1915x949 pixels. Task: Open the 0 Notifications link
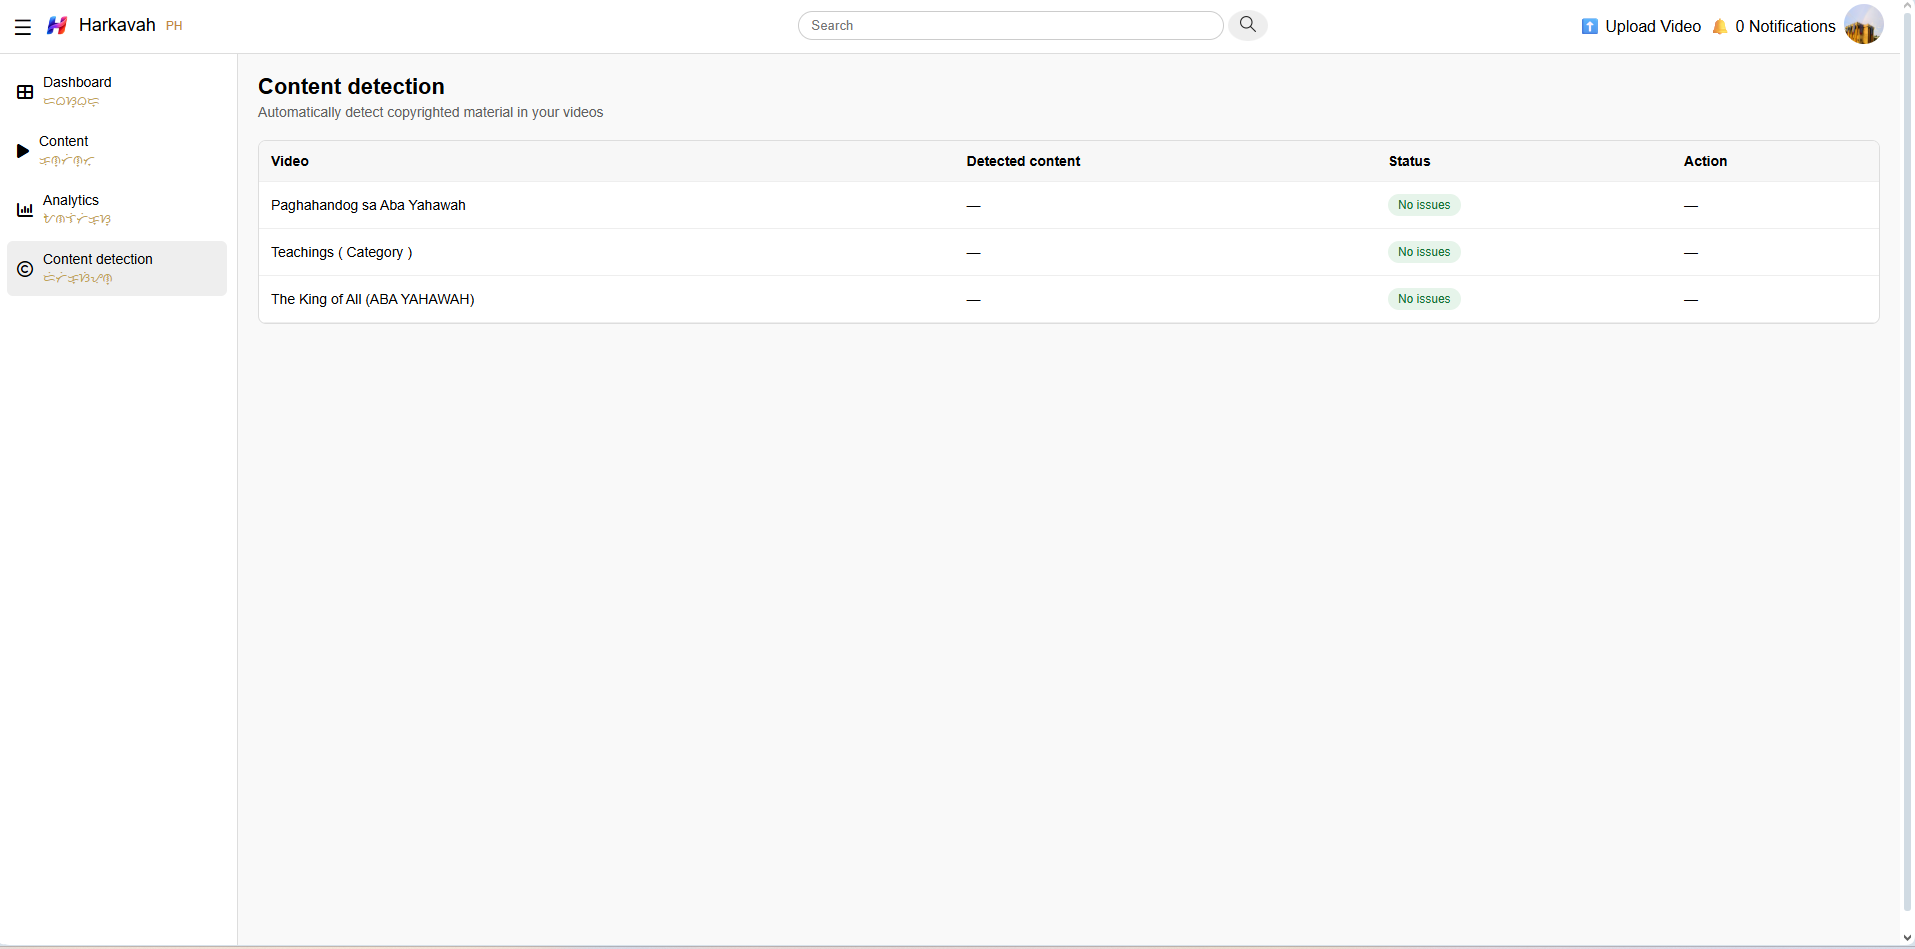pyautogui.click(x=1784, y=27)
